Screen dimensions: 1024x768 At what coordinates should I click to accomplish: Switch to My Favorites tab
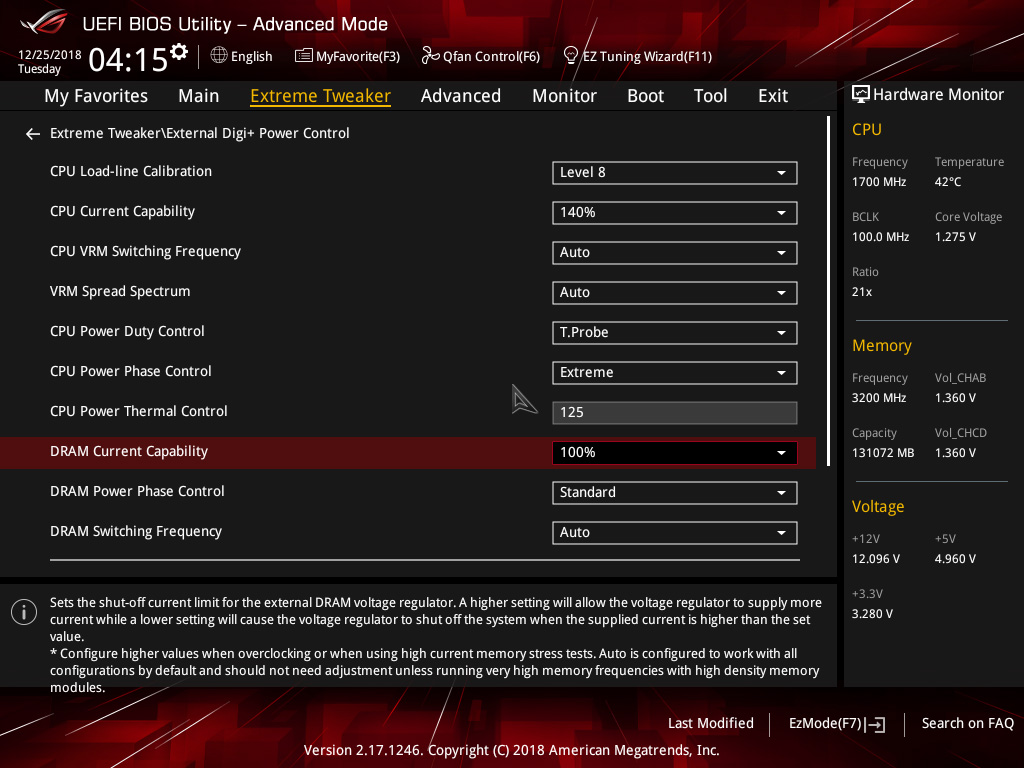(96, 96)
